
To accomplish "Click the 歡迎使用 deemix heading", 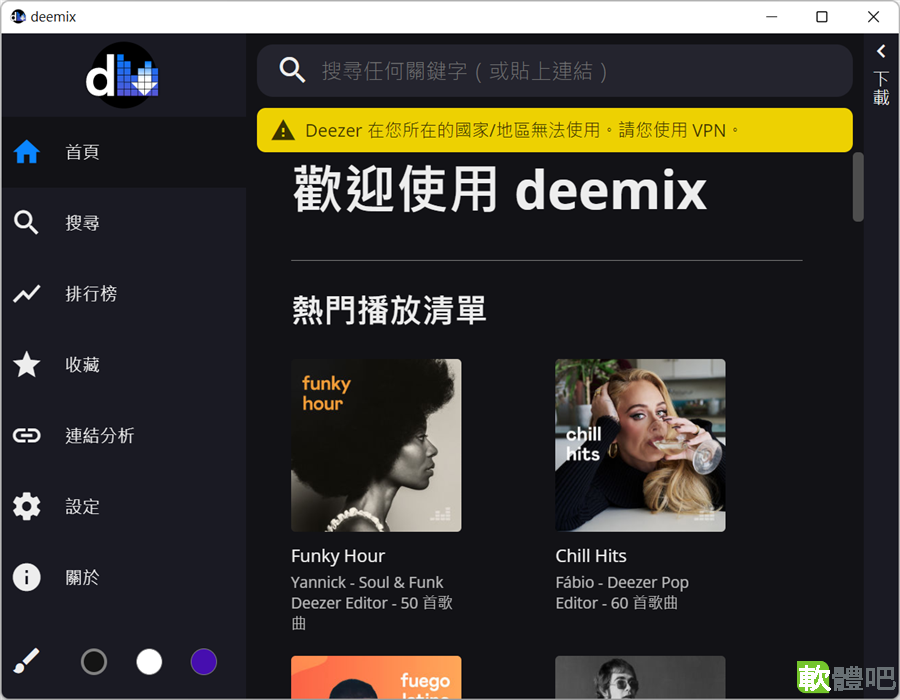I will pyautogui.click(x=500, y=189).
